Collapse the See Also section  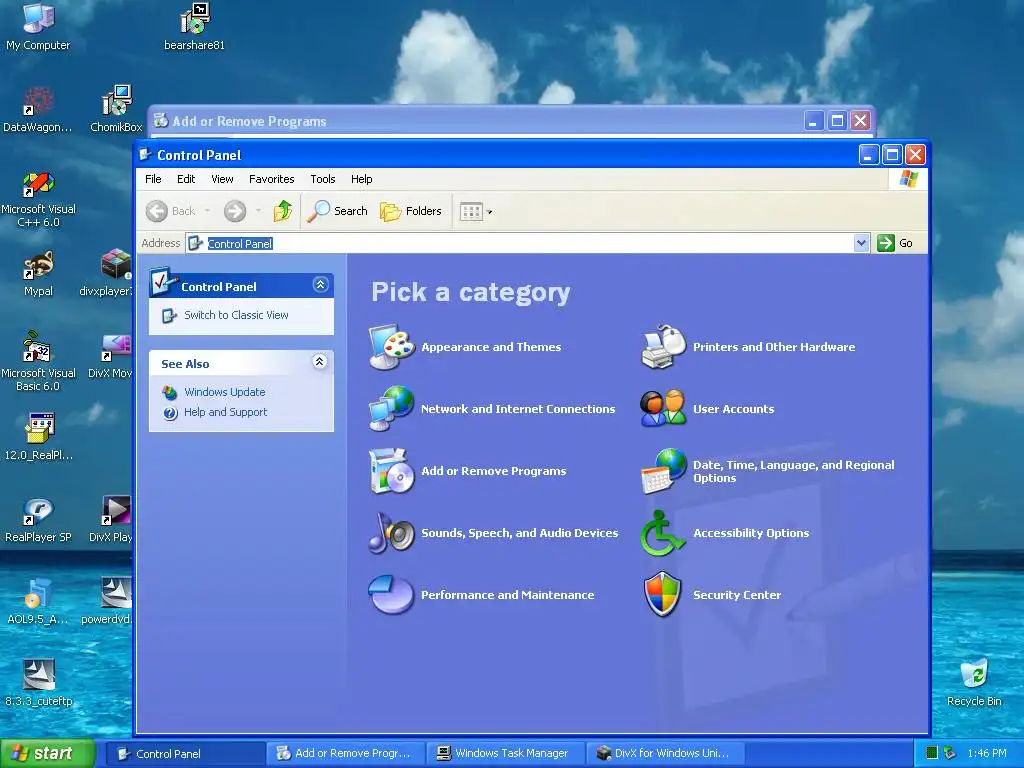319,362
